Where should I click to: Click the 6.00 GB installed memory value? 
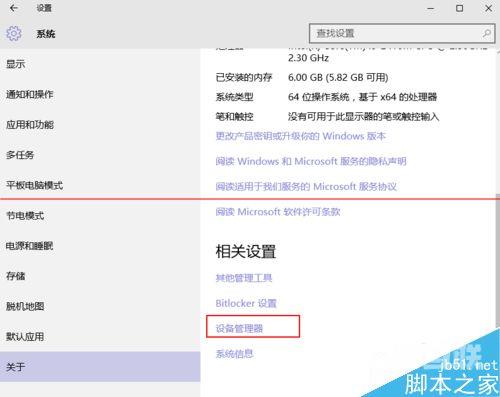point(338,77)
